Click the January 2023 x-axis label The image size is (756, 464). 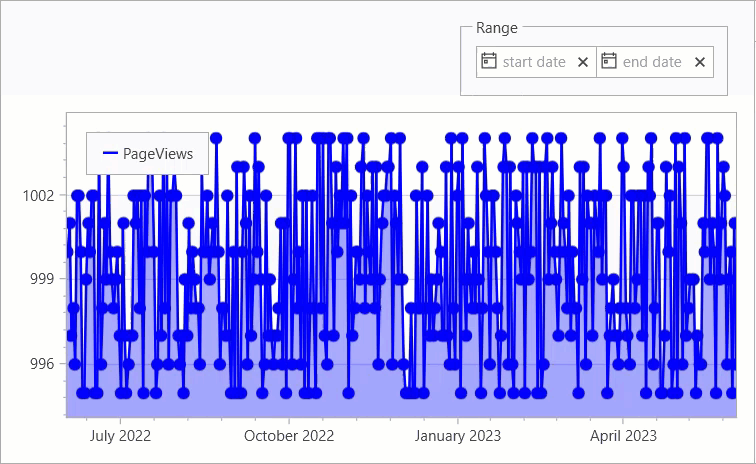click(x=458, y=436)
